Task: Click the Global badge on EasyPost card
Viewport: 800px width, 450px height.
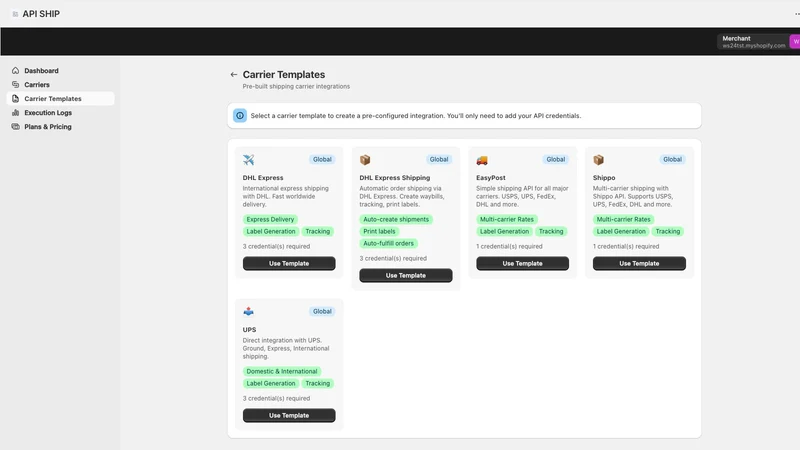Action: [x=556, y=159]
